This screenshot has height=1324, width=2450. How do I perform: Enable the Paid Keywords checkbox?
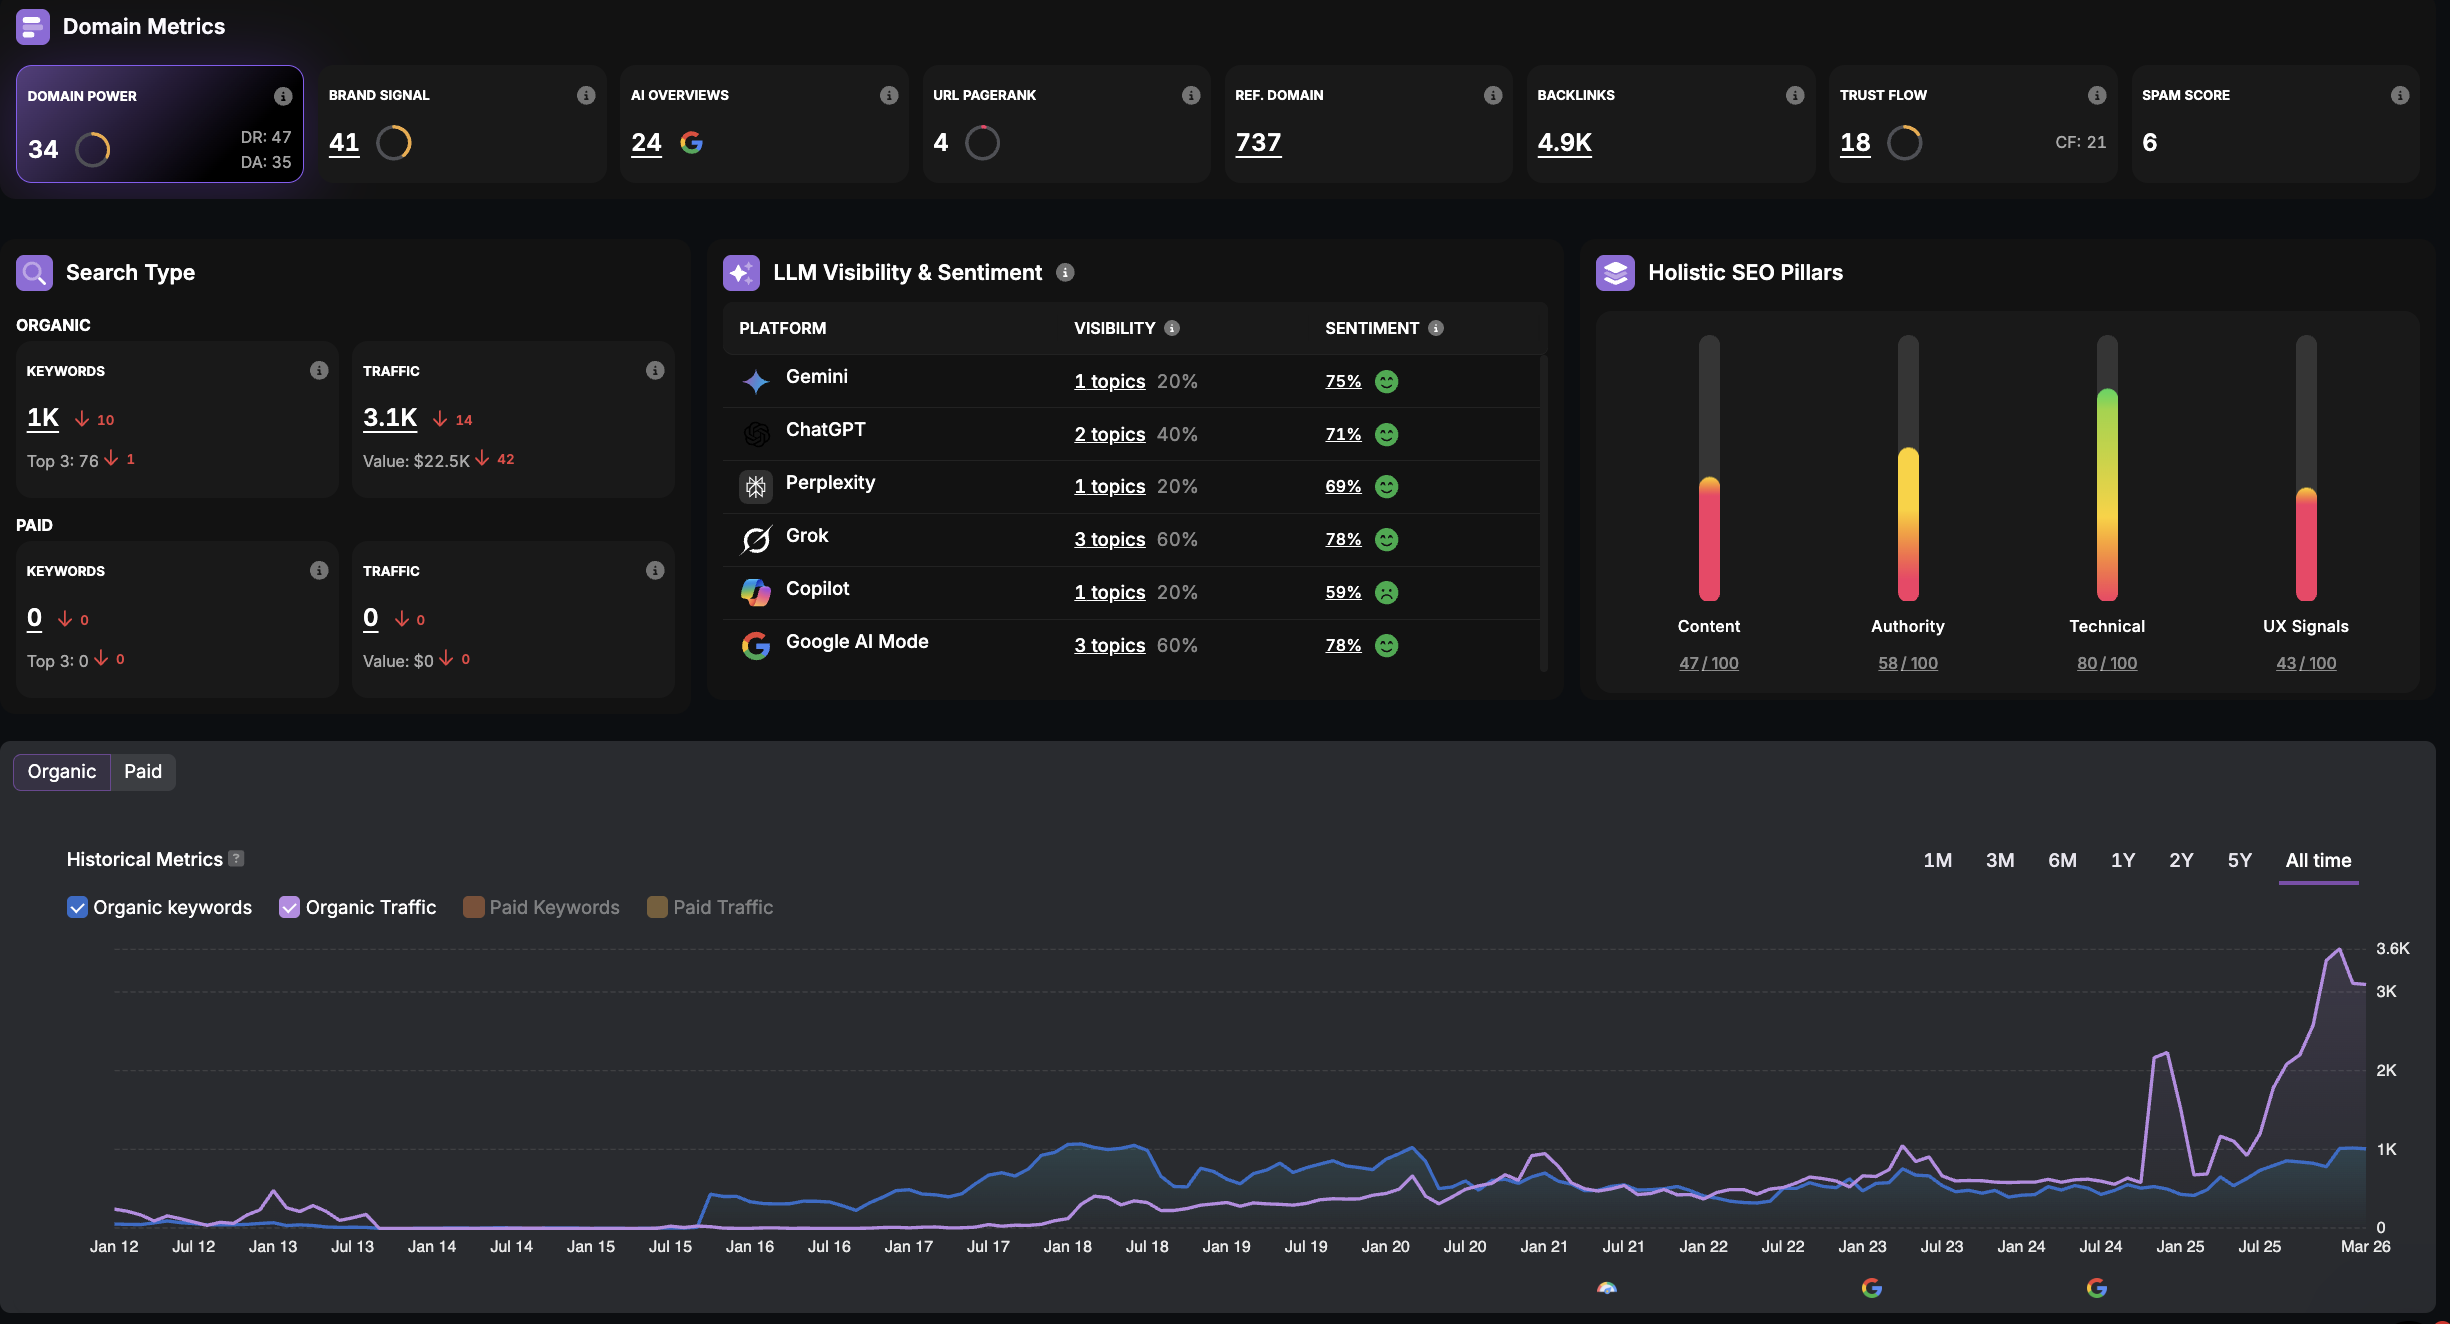click(x=473, y=907)
